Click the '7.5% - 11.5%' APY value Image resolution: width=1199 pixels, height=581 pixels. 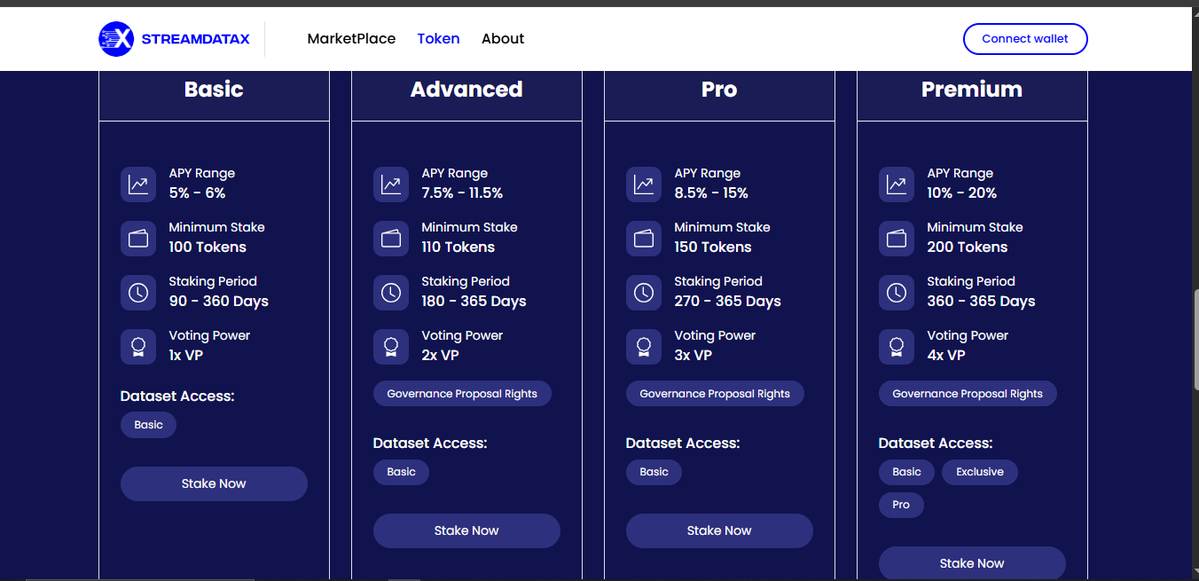(x=462, y=193)
